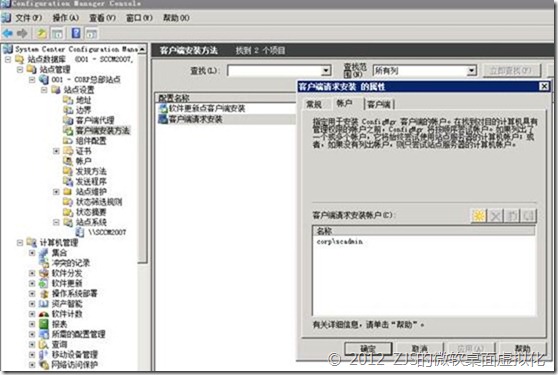558x375 pixels.
Task: Open the 操作(A) menu
Action: point(65,18)
